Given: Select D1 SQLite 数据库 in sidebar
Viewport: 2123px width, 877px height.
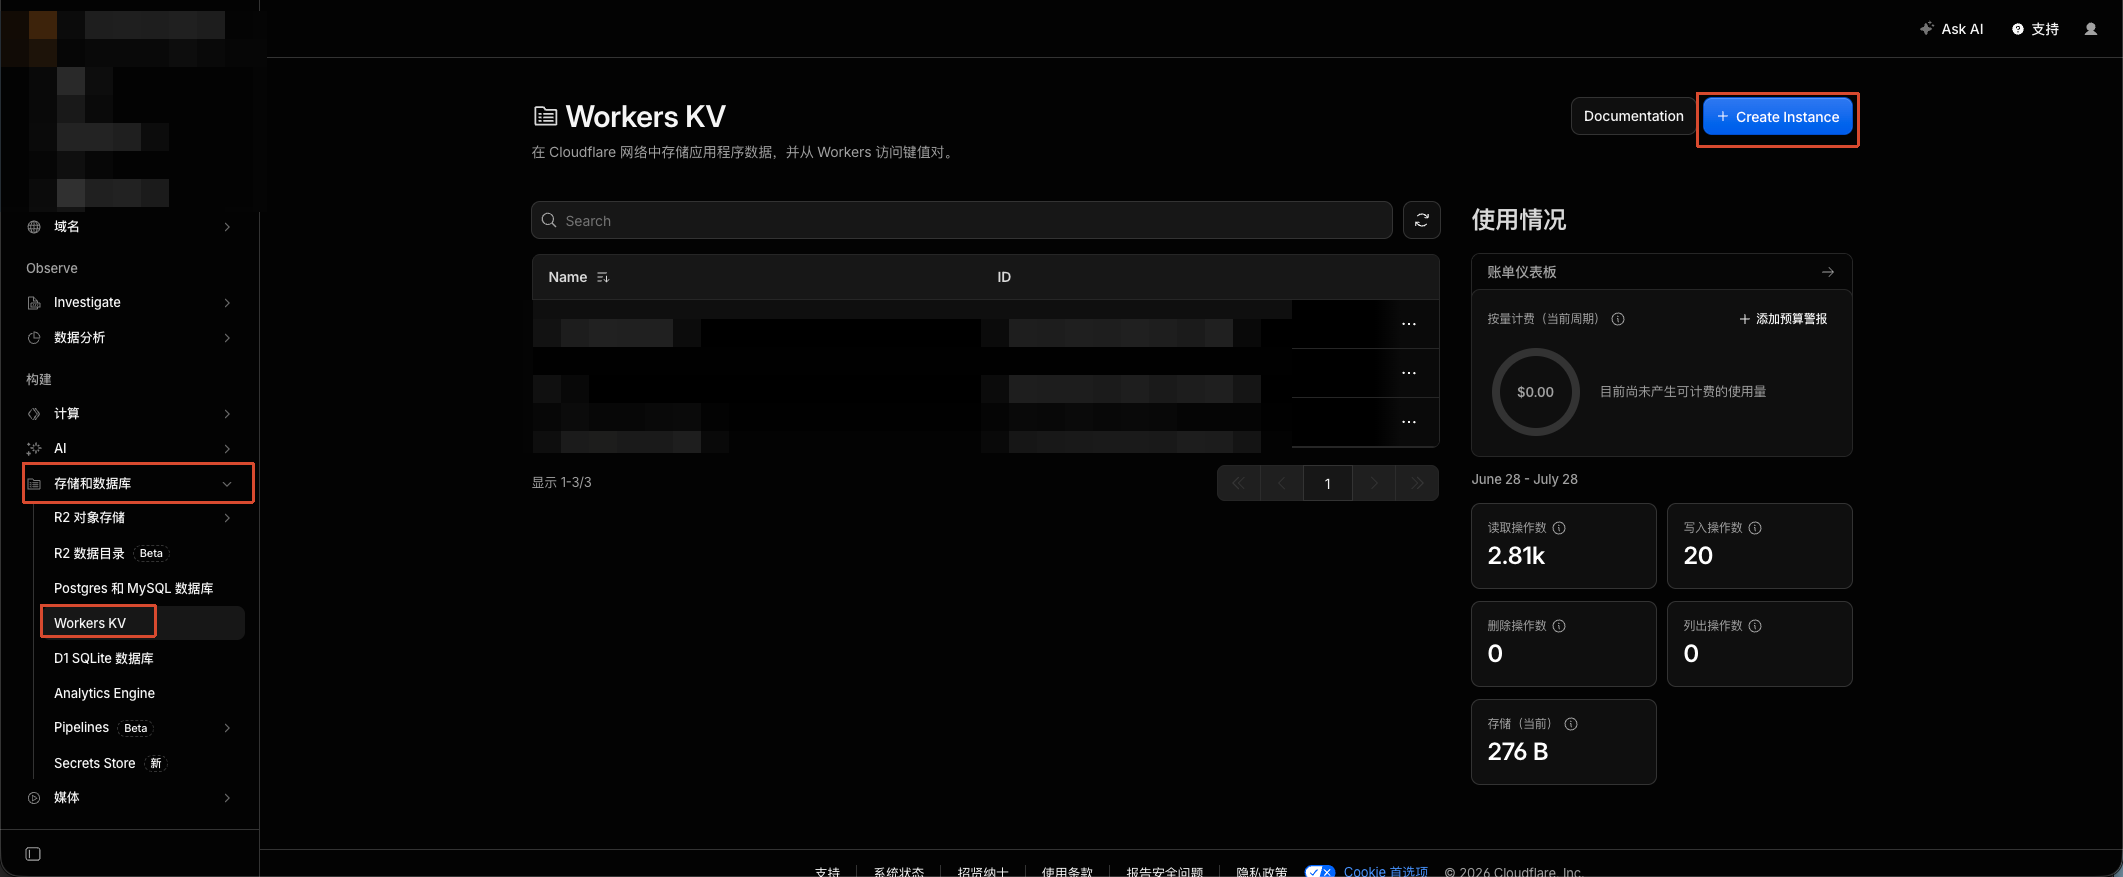Looking at the screenshot, I should pyautogui.click(x=104, y=658).
